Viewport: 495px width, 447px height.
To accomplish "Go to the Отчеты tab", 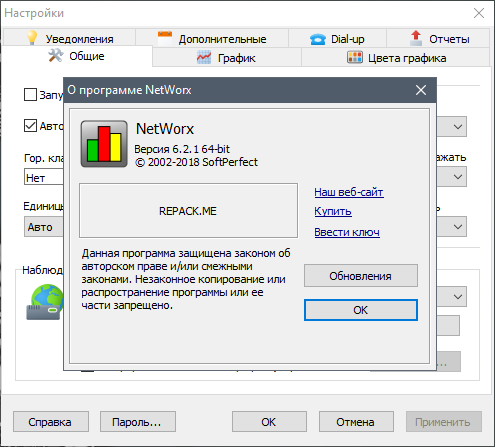I will coord(438,38).
